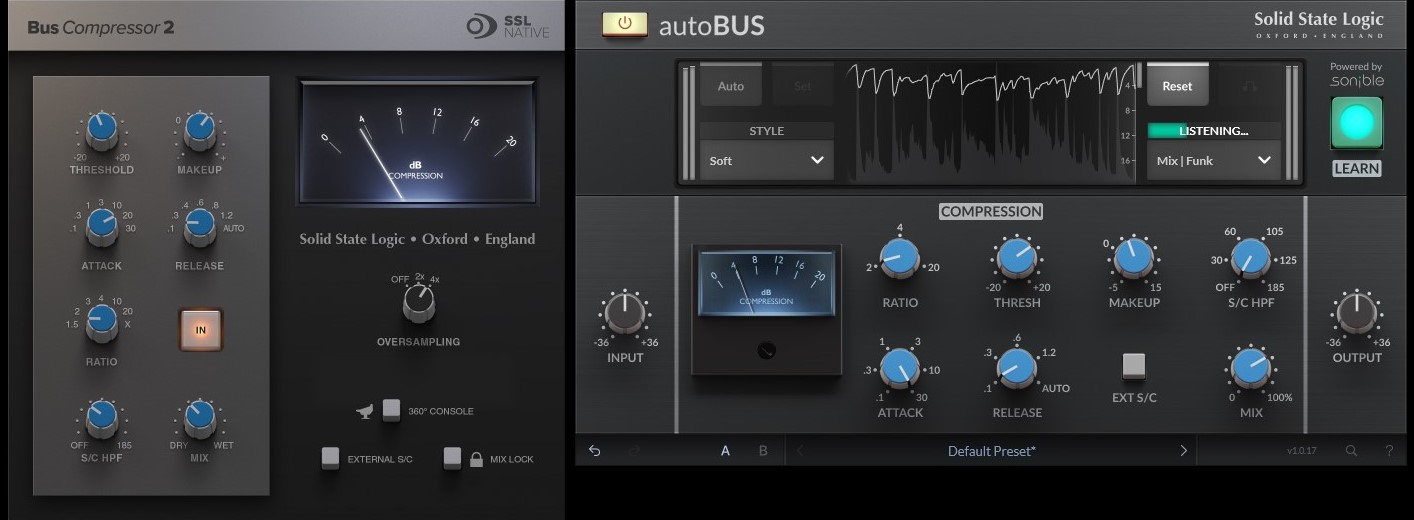Toggle the External S/C switch

click(330, 458)
